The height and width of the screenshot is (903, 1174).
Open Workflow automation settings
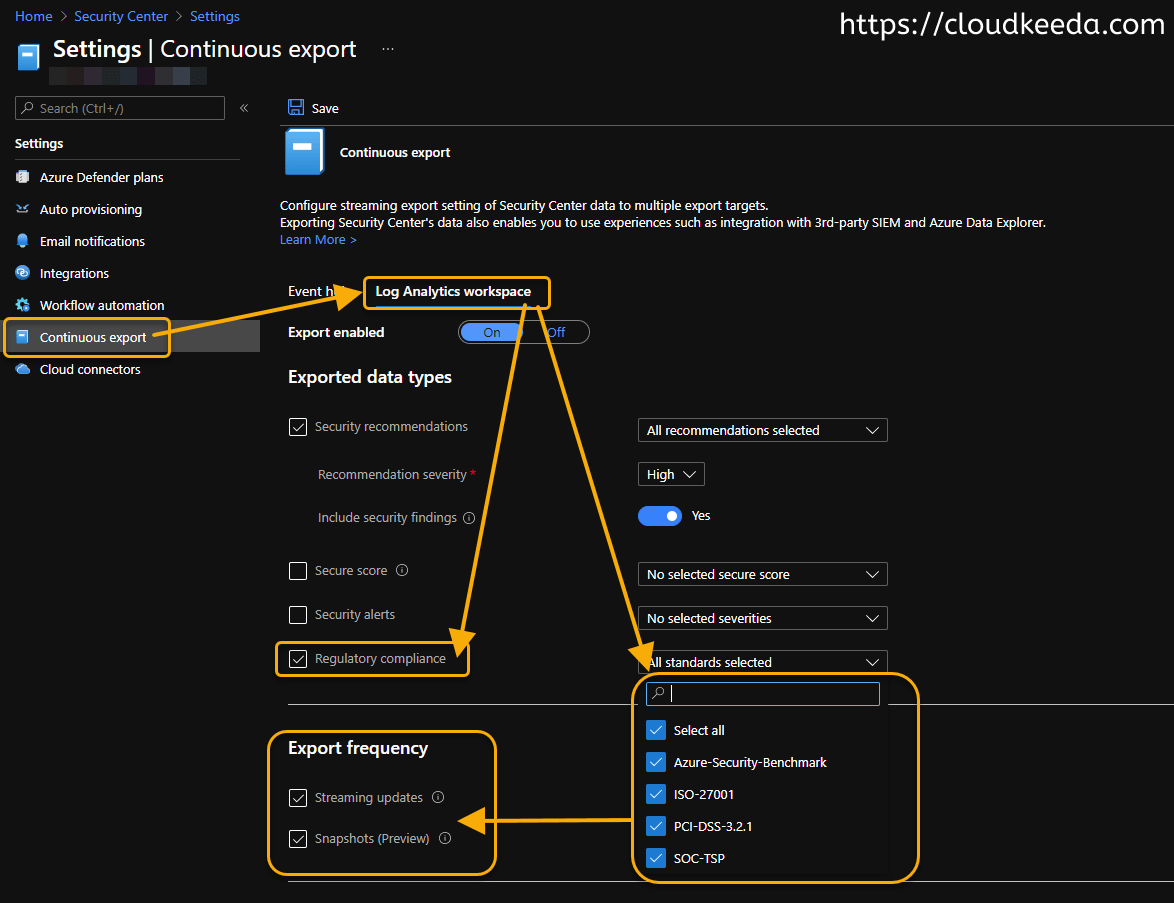[x=102, y=305]
